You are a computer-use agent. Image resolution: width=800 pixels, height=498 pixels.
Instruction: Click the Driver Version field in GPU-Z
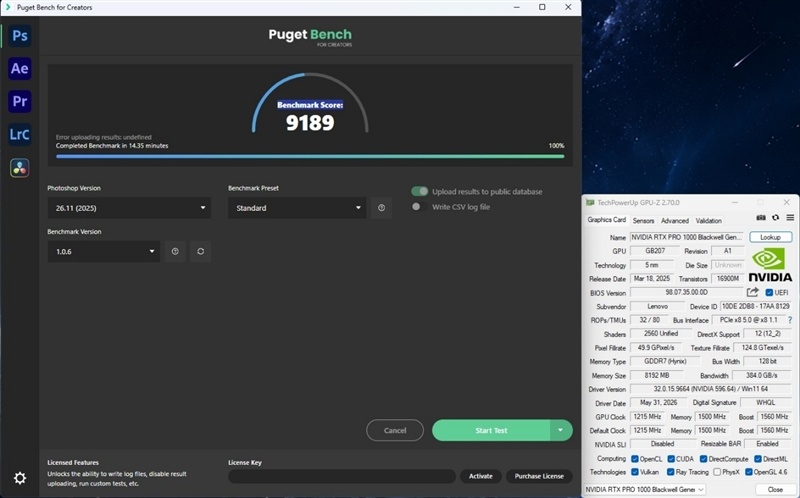click(711, 389)
